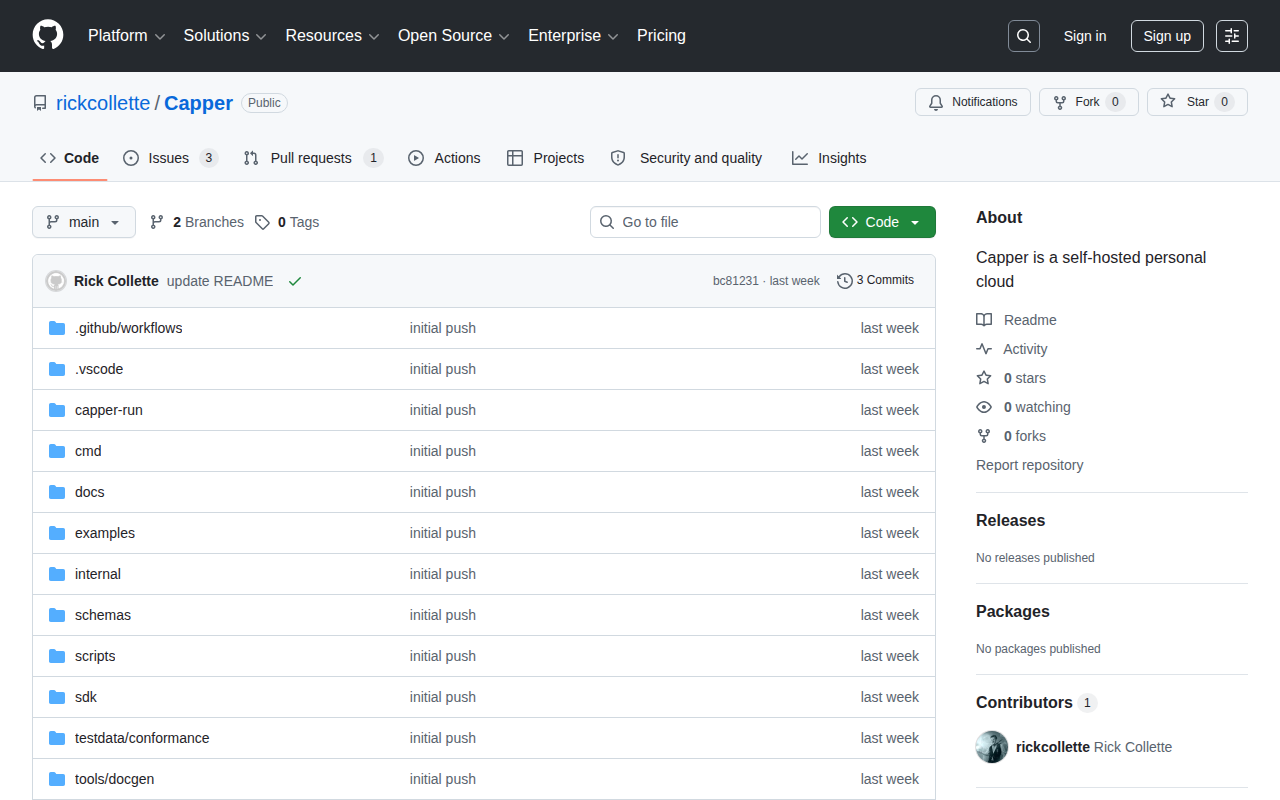
Task: Switch to the Actions tab
Action: pos(445,158)
